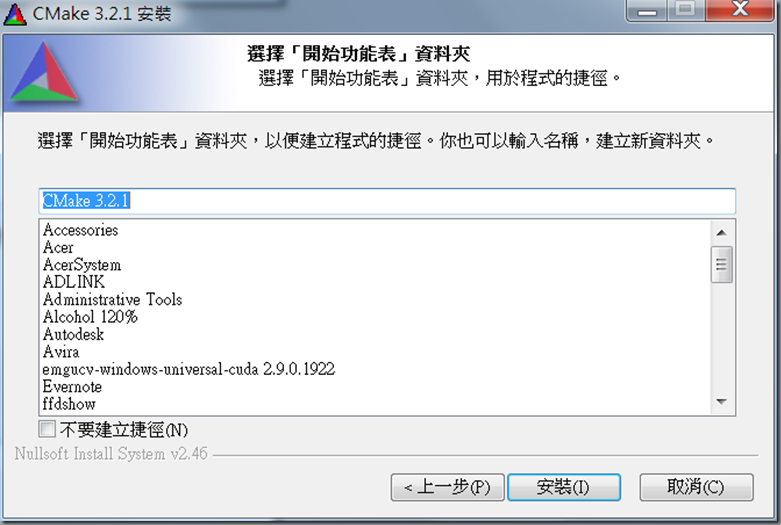Select the Acer folder entry

pyautogui.click(x=58, y=248)
